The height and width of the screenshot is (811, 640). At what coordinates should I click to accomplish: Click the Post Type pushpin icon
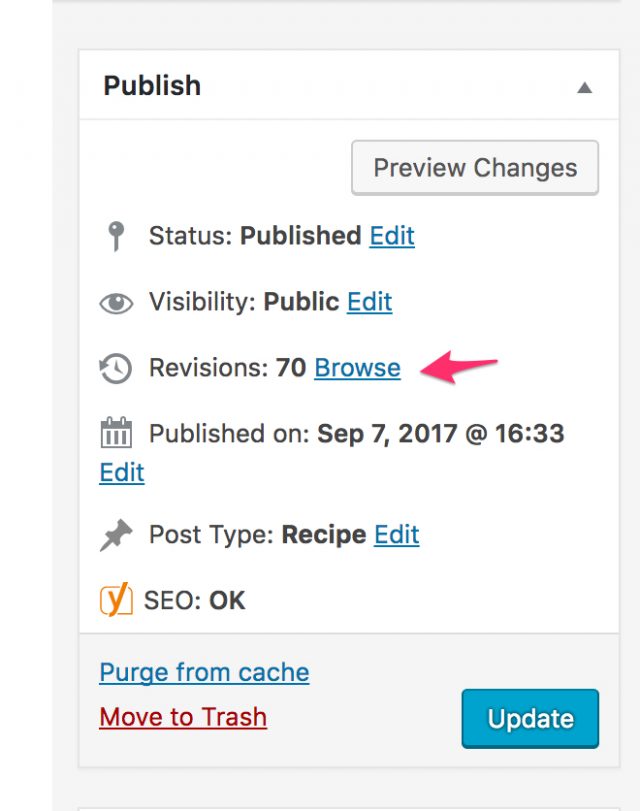(x=116, y=536)
